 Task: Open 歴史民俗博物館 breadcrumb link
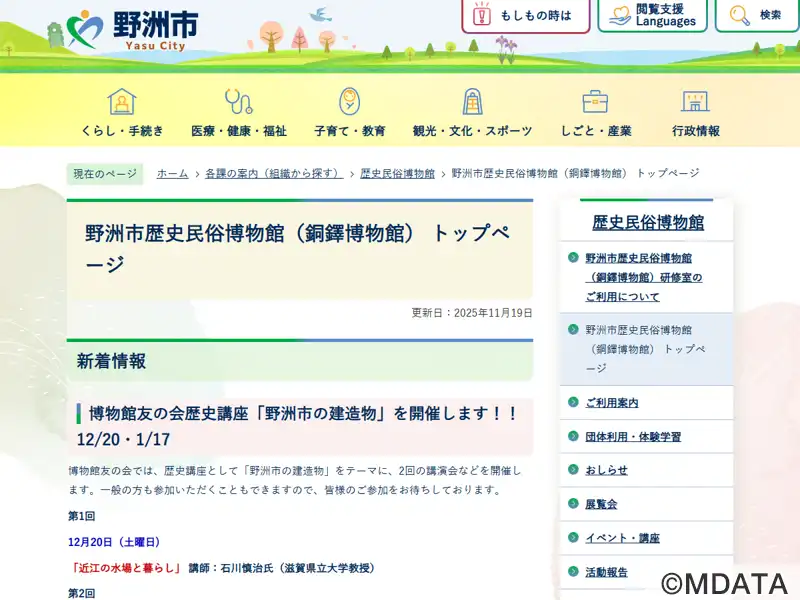point(397,173)
